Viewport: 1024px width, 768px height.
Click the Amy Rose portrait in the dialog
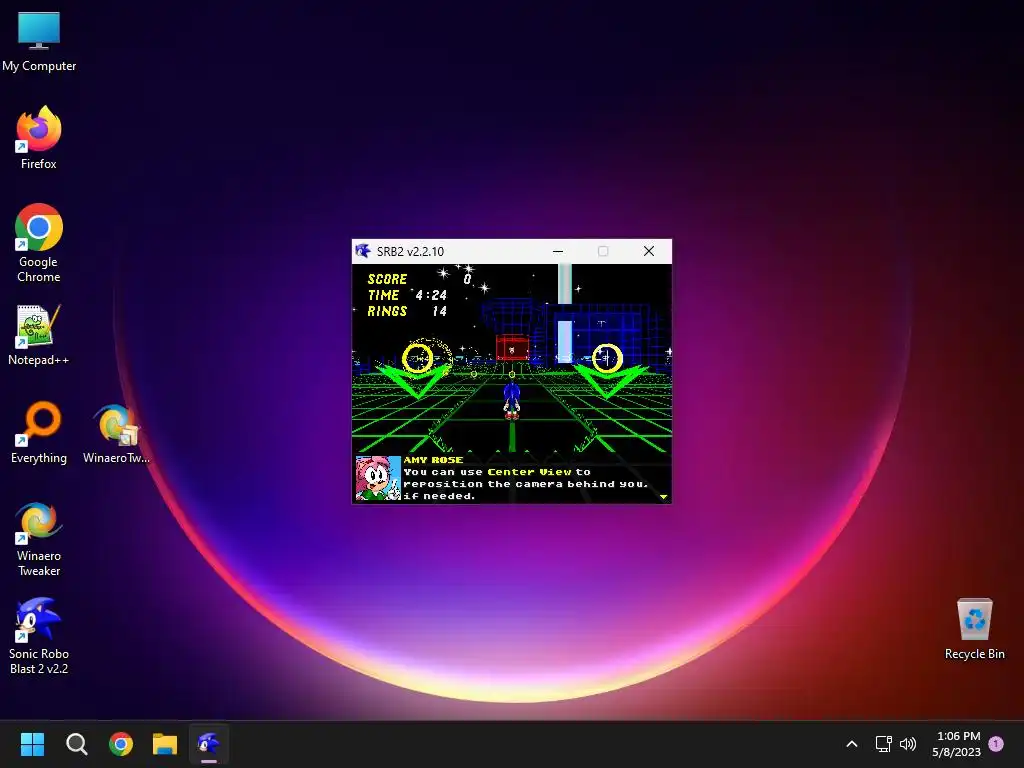377,478
